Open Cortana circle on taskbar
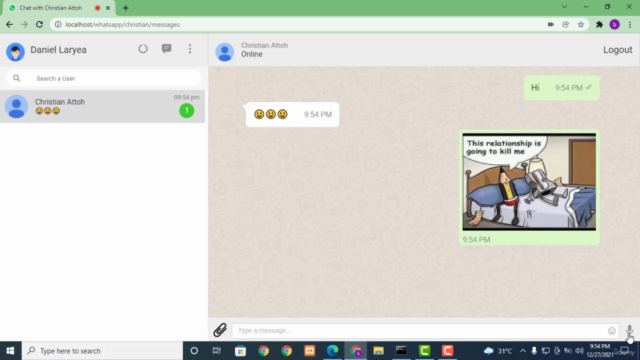This screenshot has width=640, height=360. (x=194, y=351)
